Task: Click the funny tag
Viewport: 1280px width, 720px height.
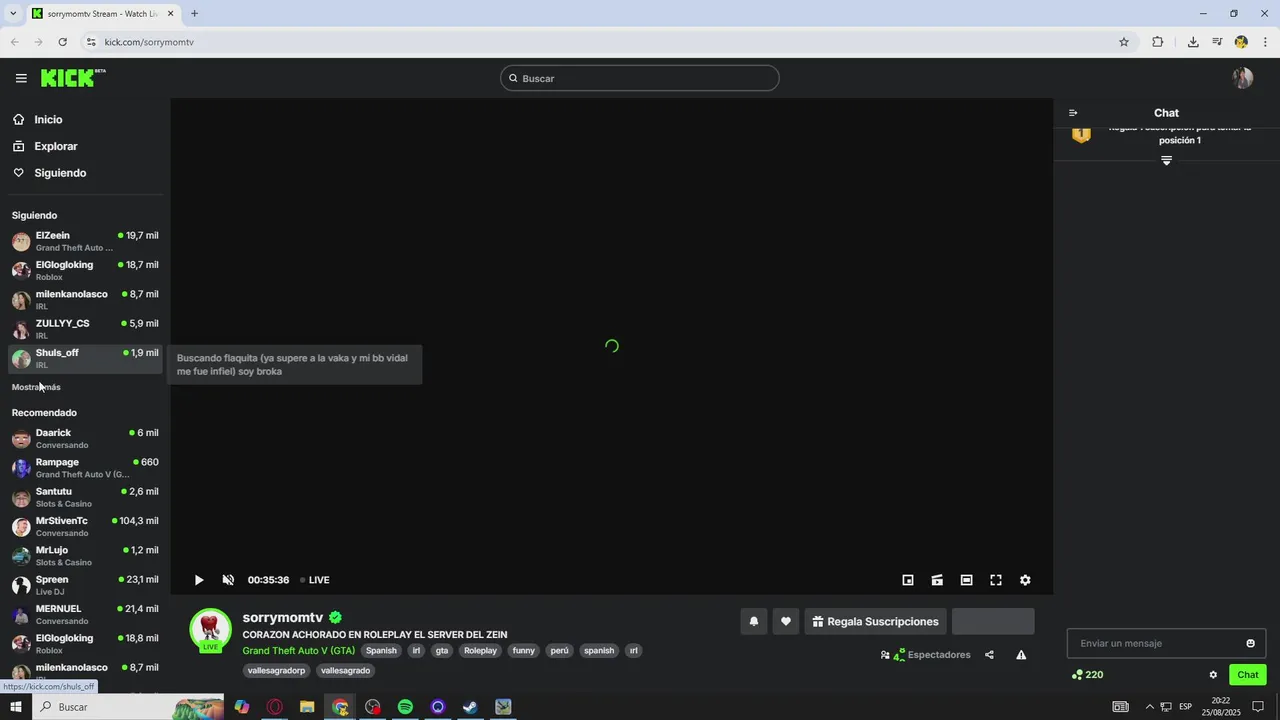Action: coord(524,650)
